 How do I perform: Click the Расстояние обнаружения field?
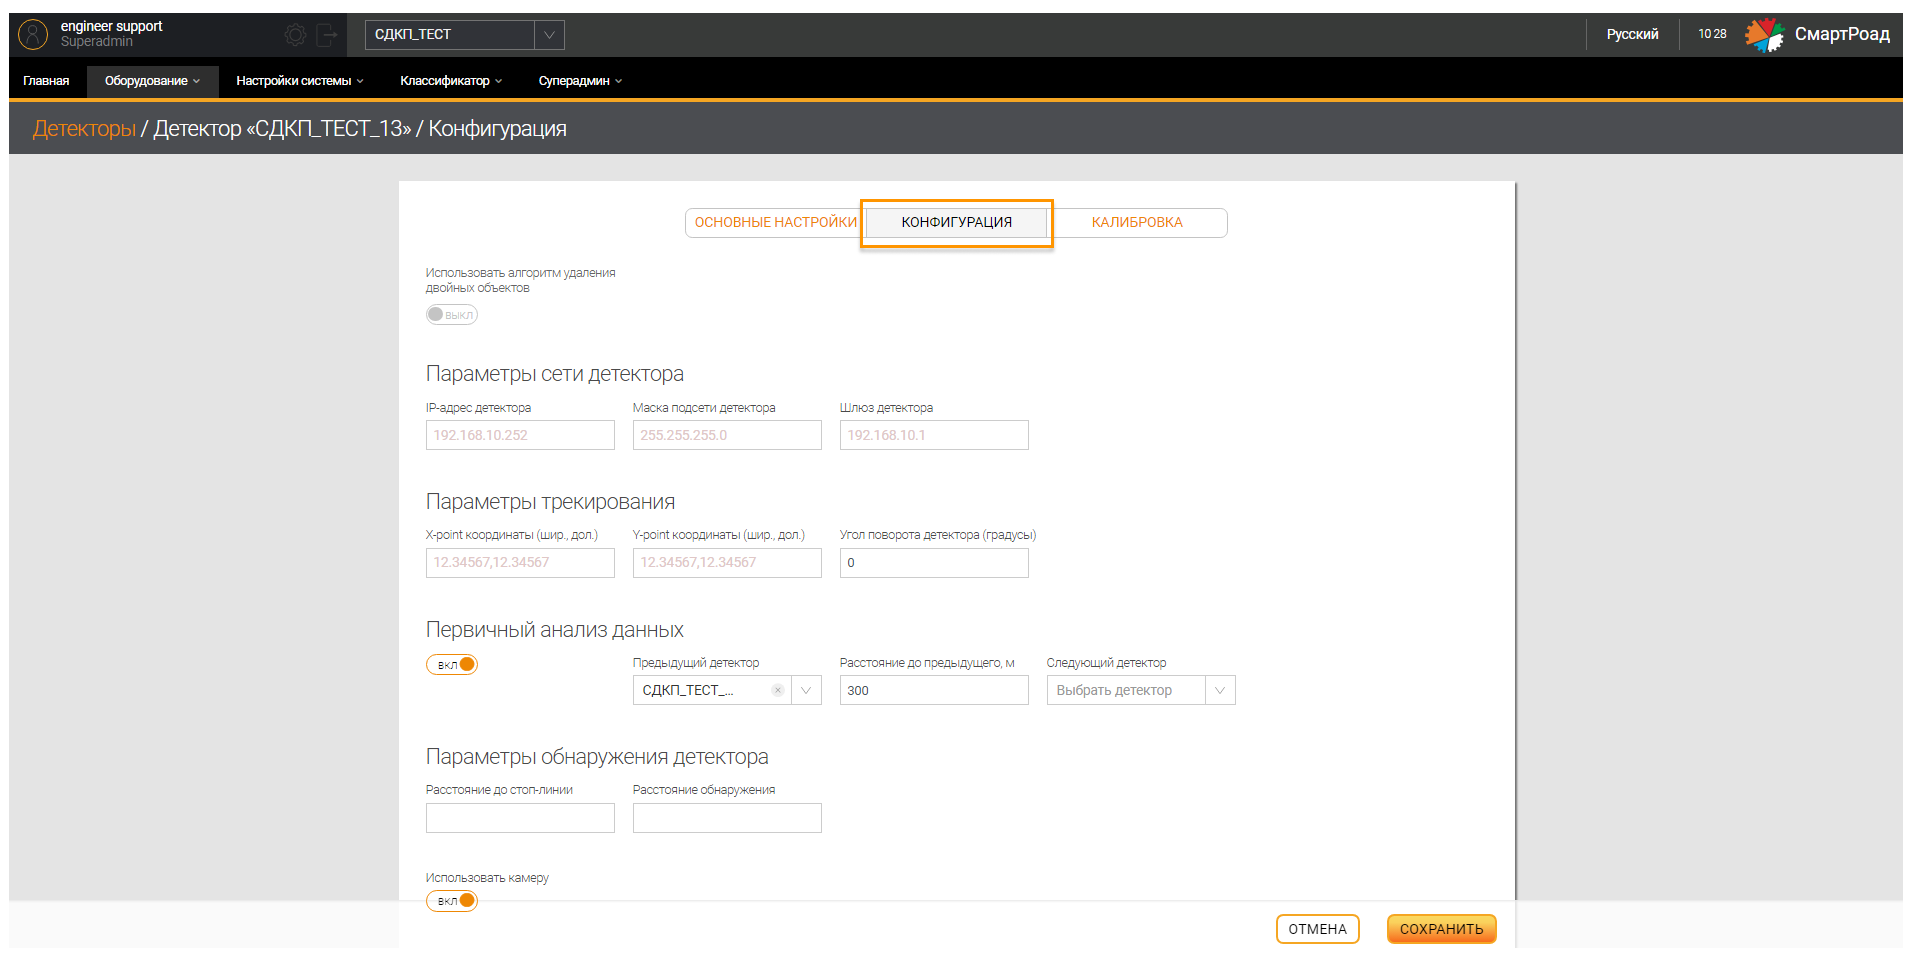point(727,818)
